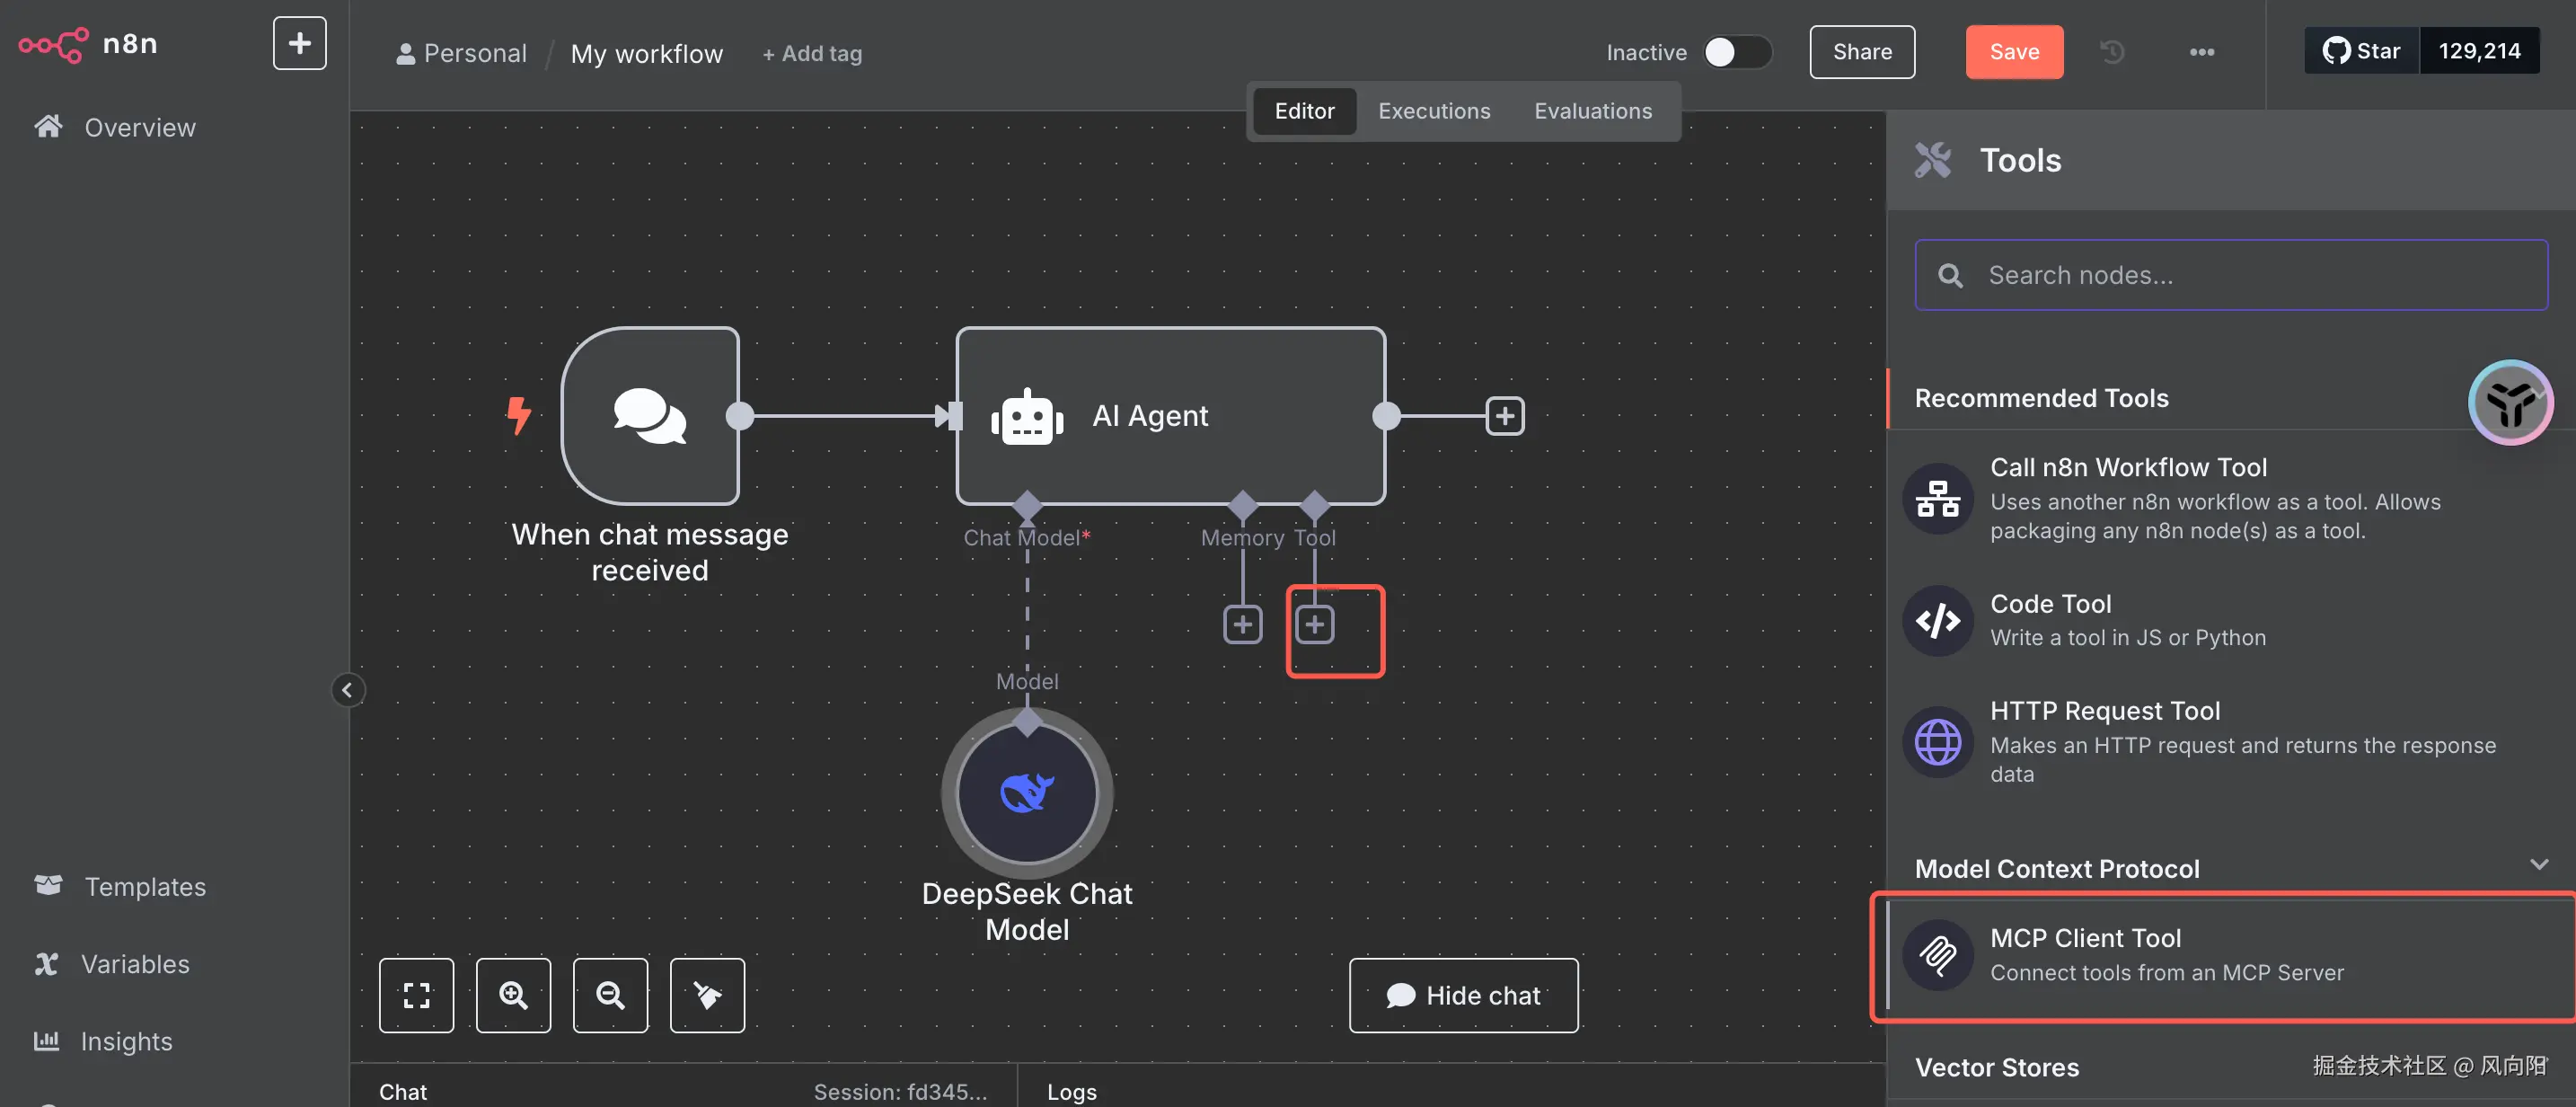Click the canvas zoom in icon
This screenshot has height=1107, width=2576.
(x=513, y=995)
